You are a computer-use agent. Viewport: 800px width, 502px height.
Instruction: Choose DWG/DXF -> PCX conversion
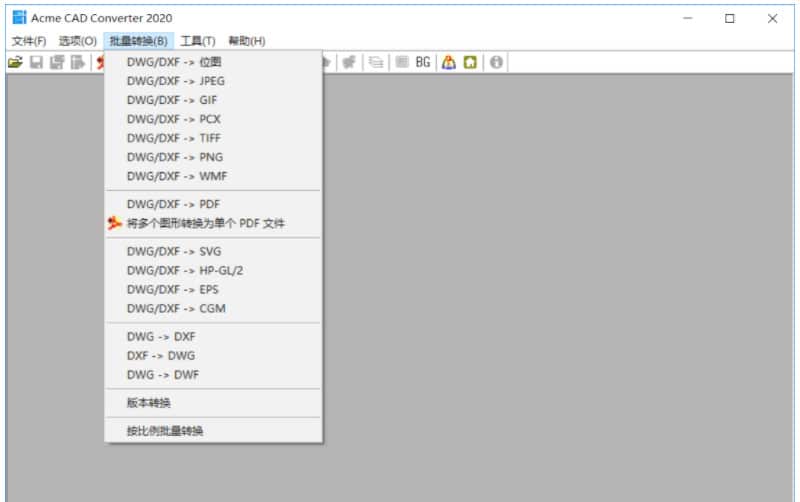[x=213, y=119]
